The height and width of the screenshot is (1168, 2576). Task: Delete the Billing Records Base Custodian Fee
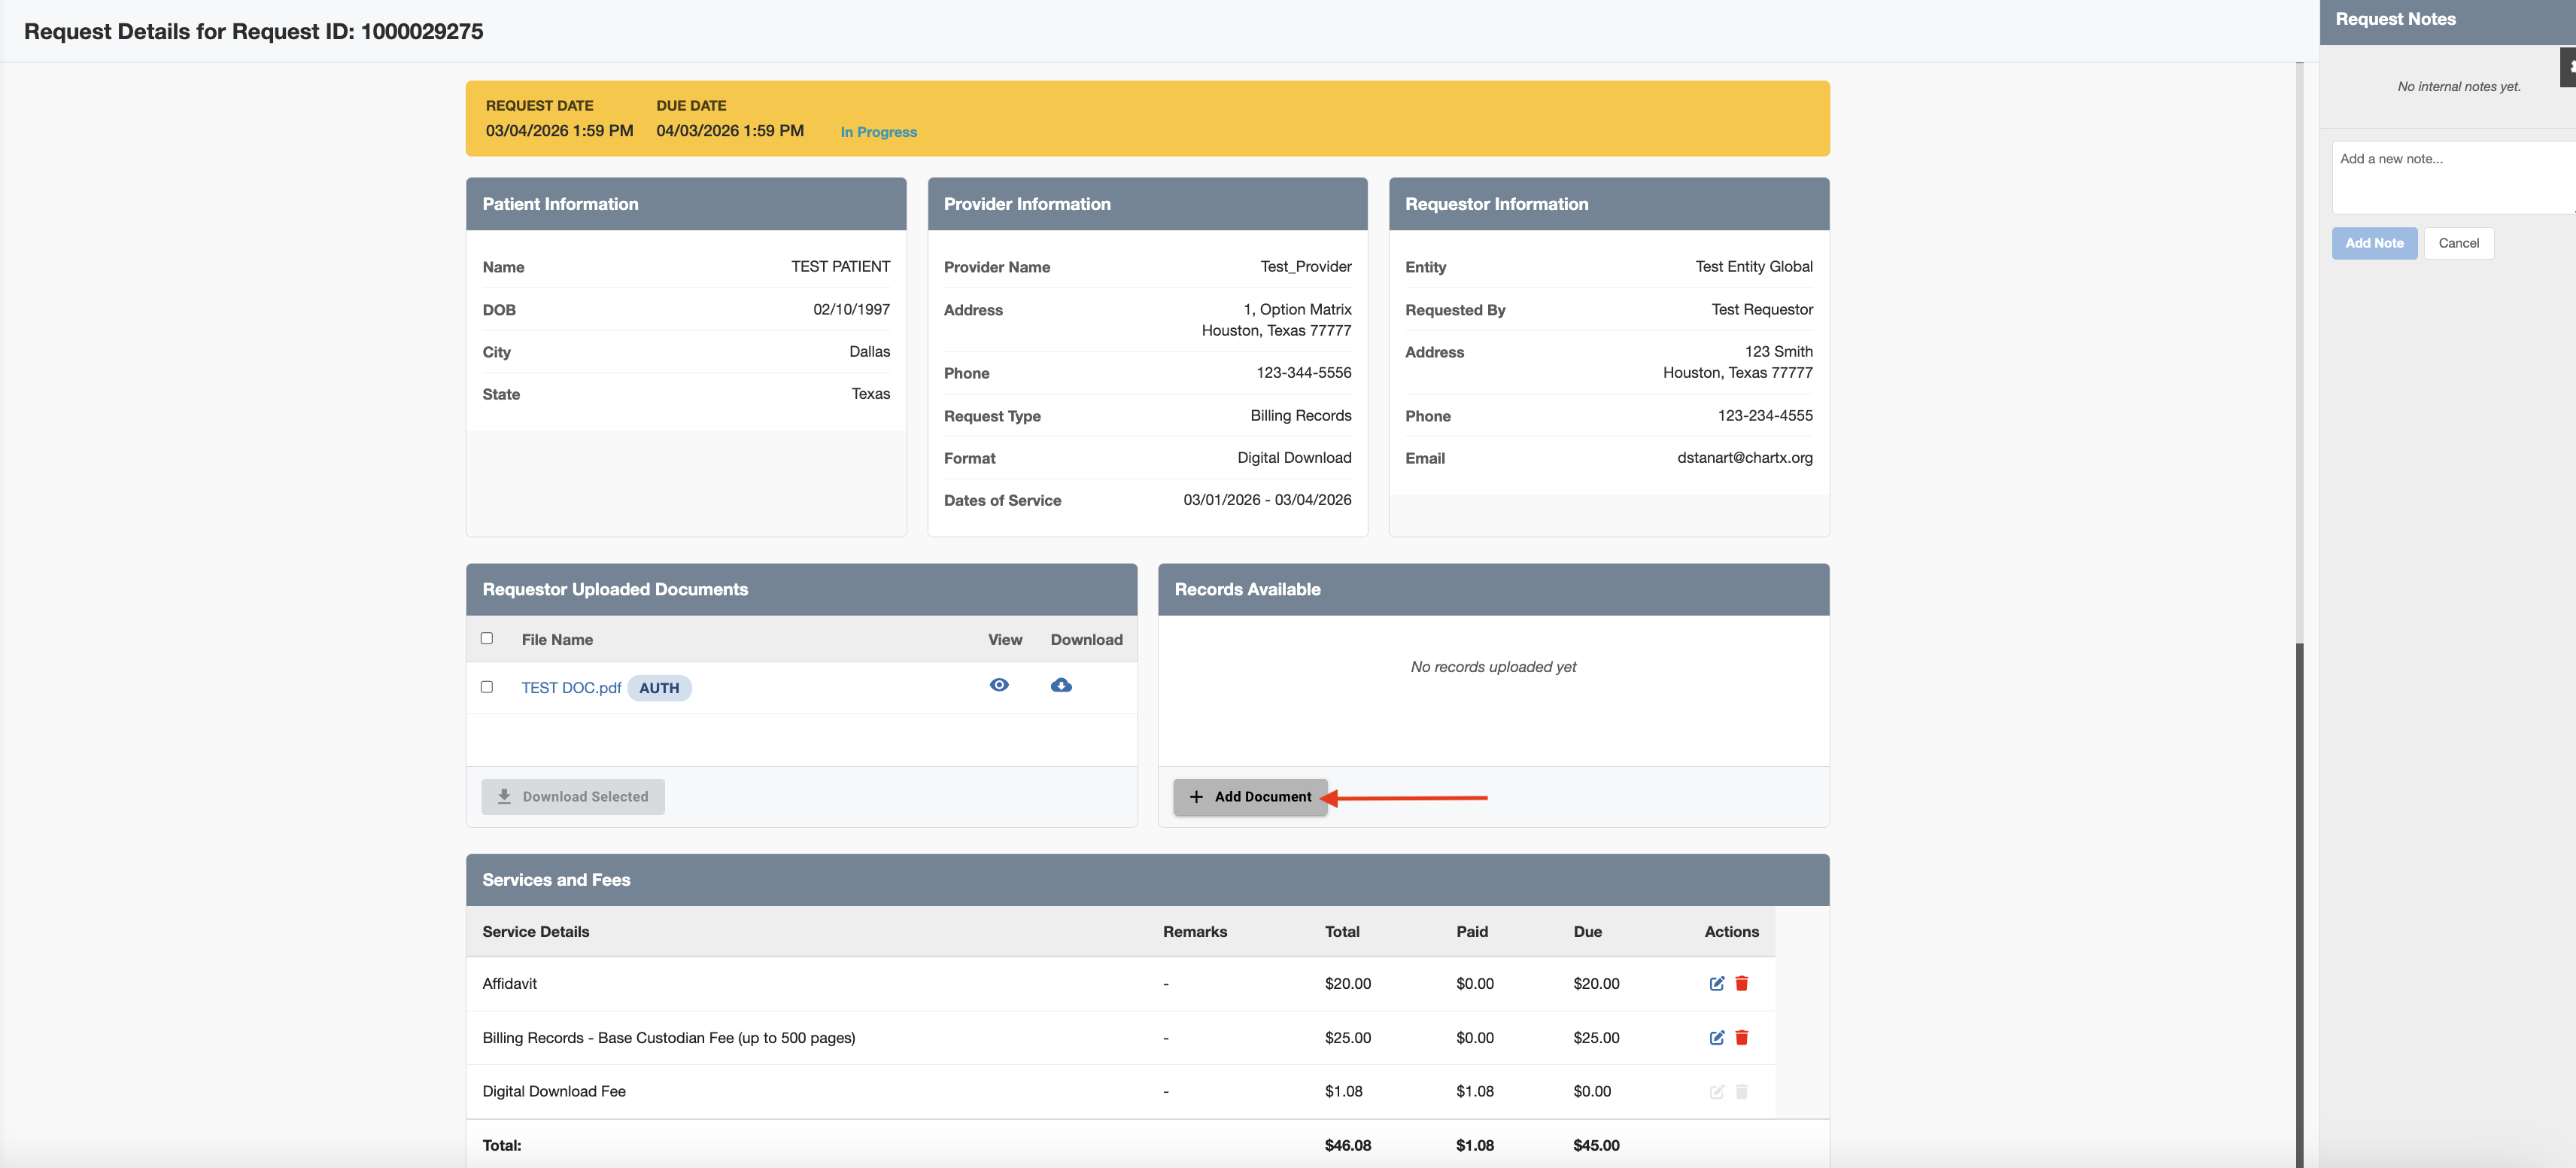[1741, 1037]
